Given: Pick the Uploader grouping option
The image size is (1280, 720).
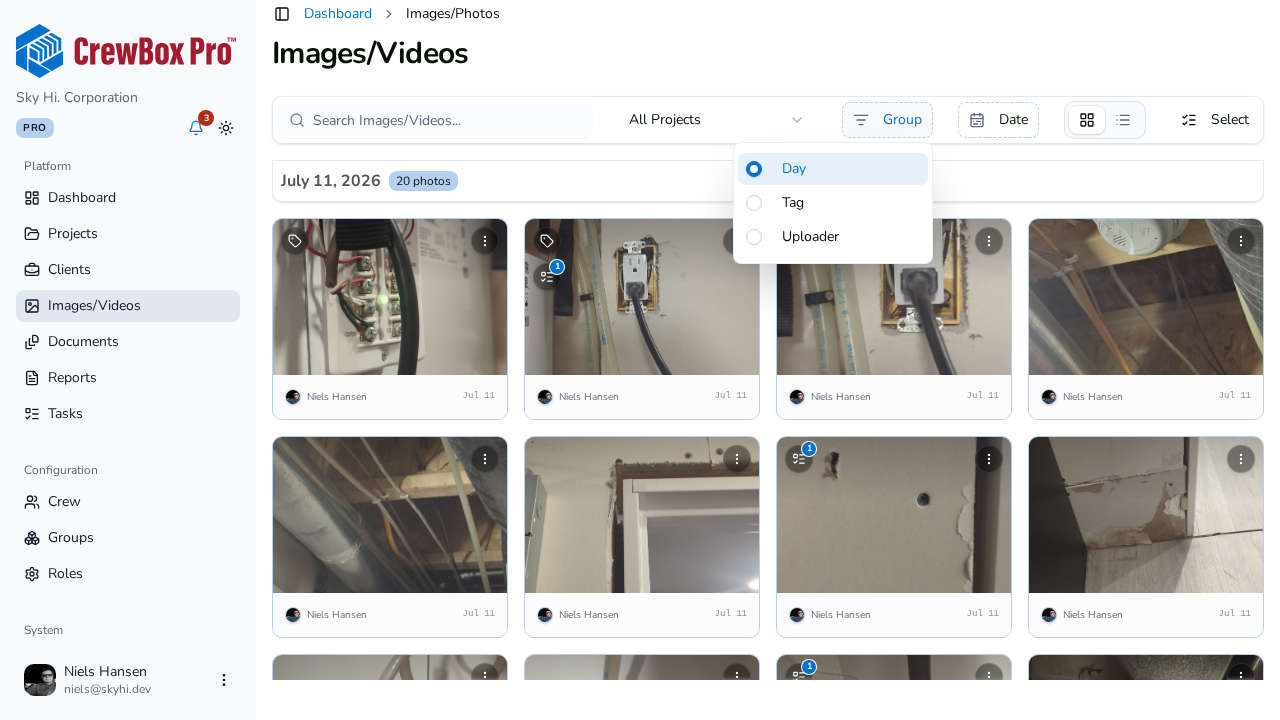Looking at the screenshot, I should 833,237.
